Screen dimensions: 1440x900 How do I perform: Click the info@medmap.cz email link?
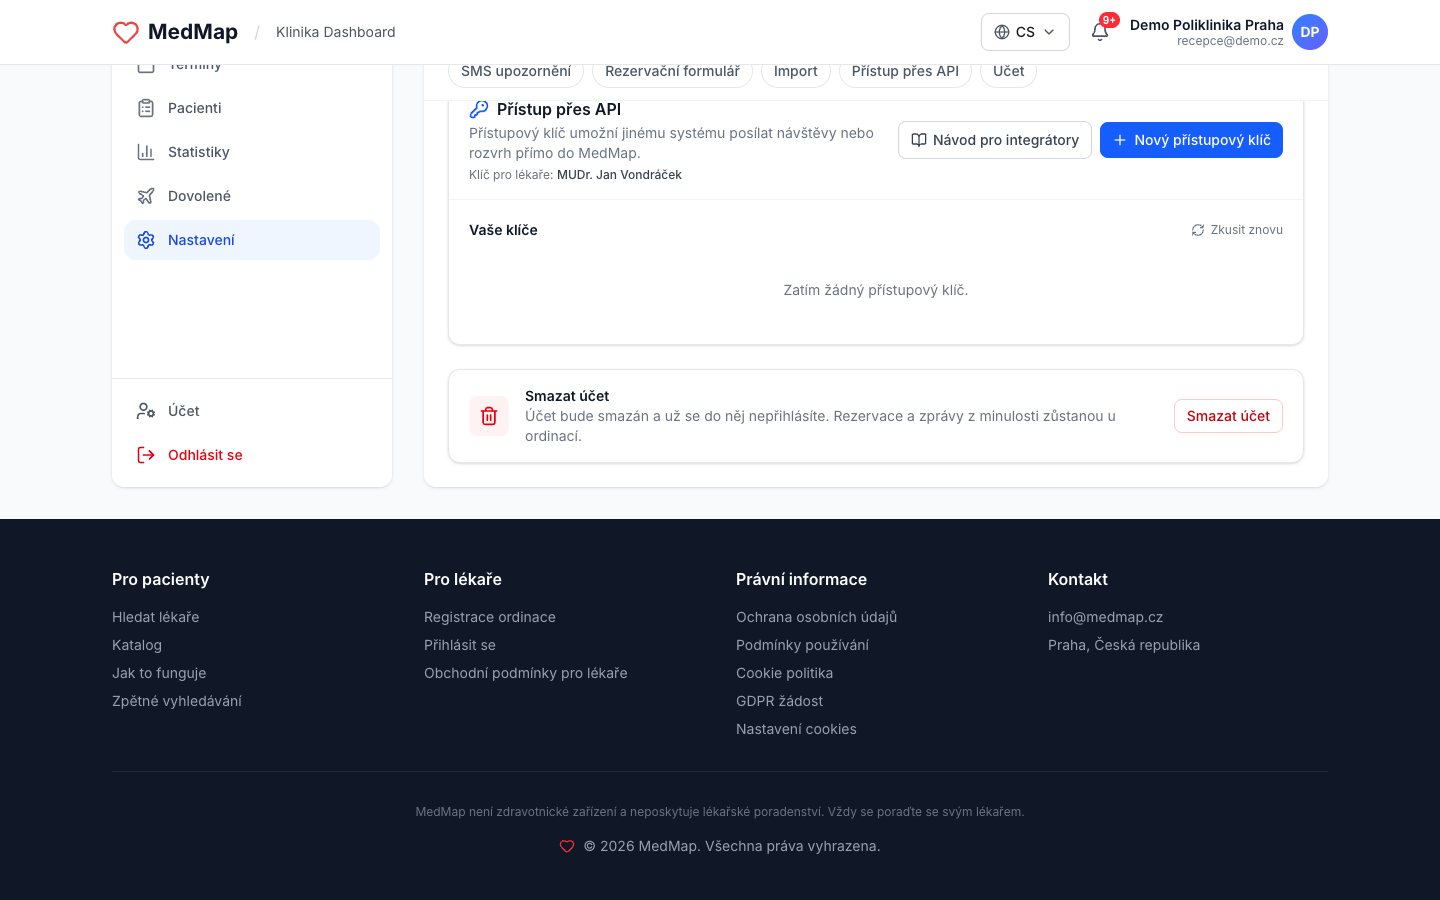[x=1106, y=617]
